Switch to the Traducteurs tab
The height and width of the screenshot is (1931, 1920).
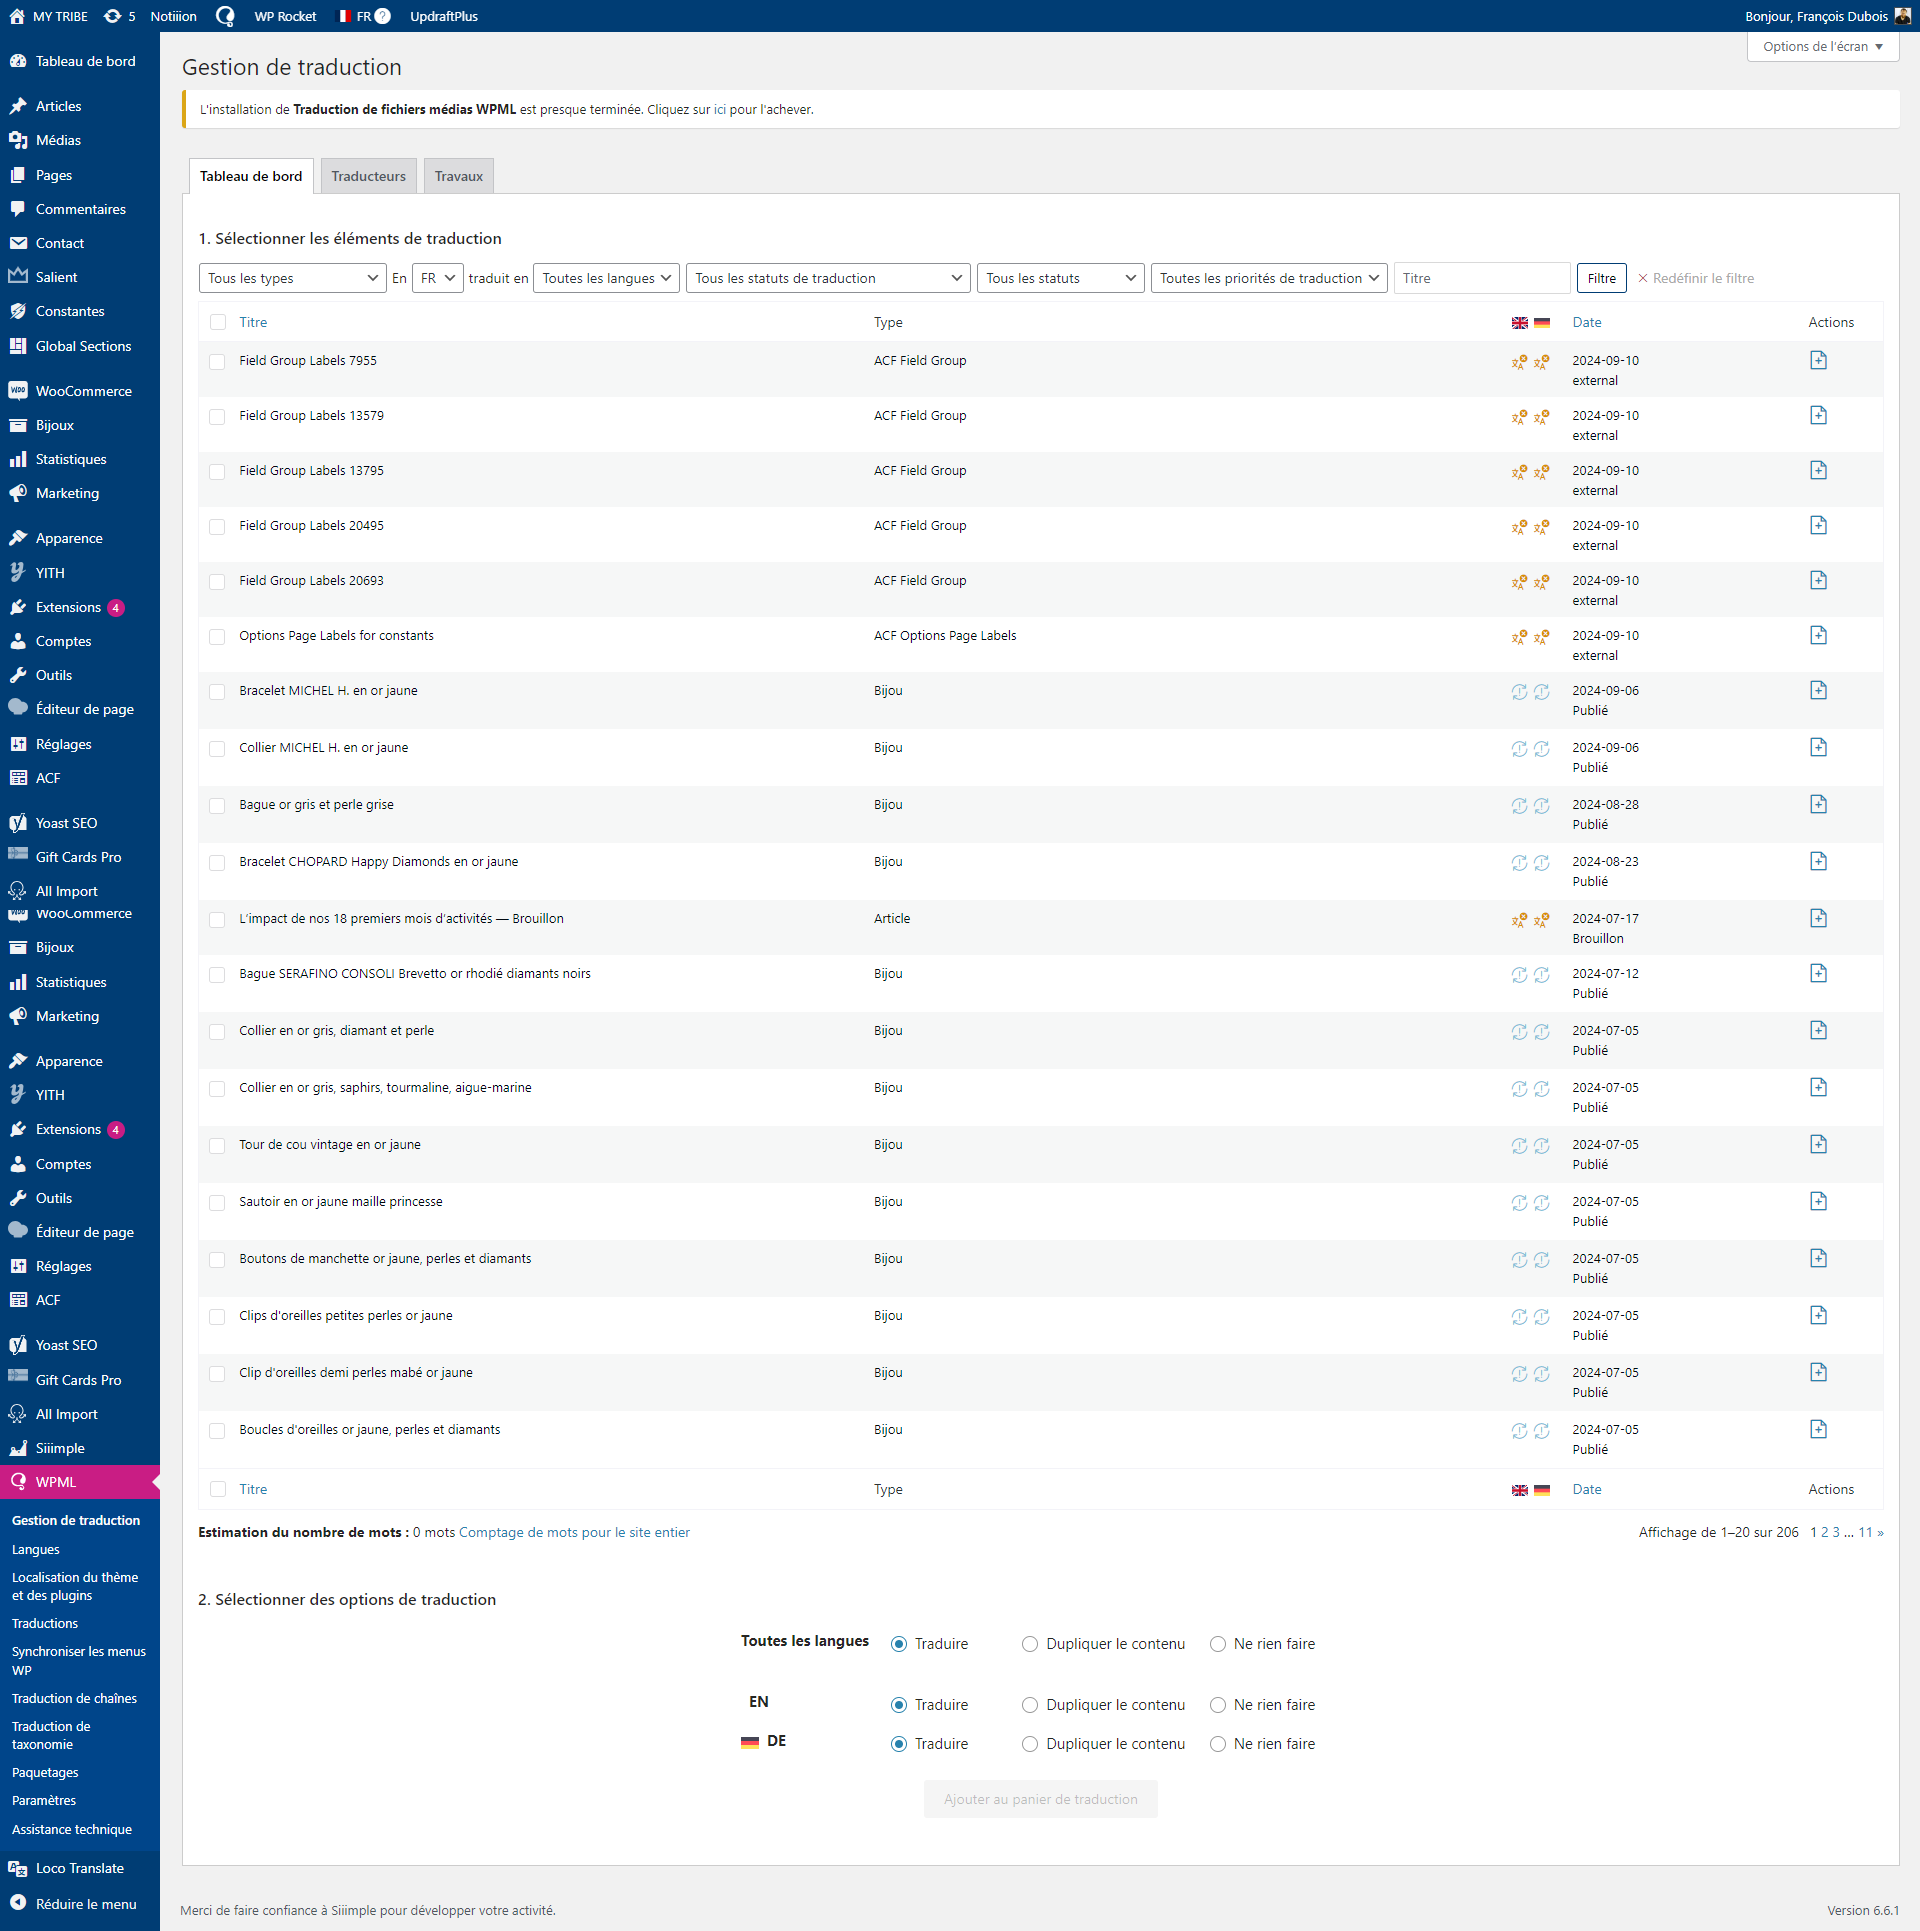point(368,177)
